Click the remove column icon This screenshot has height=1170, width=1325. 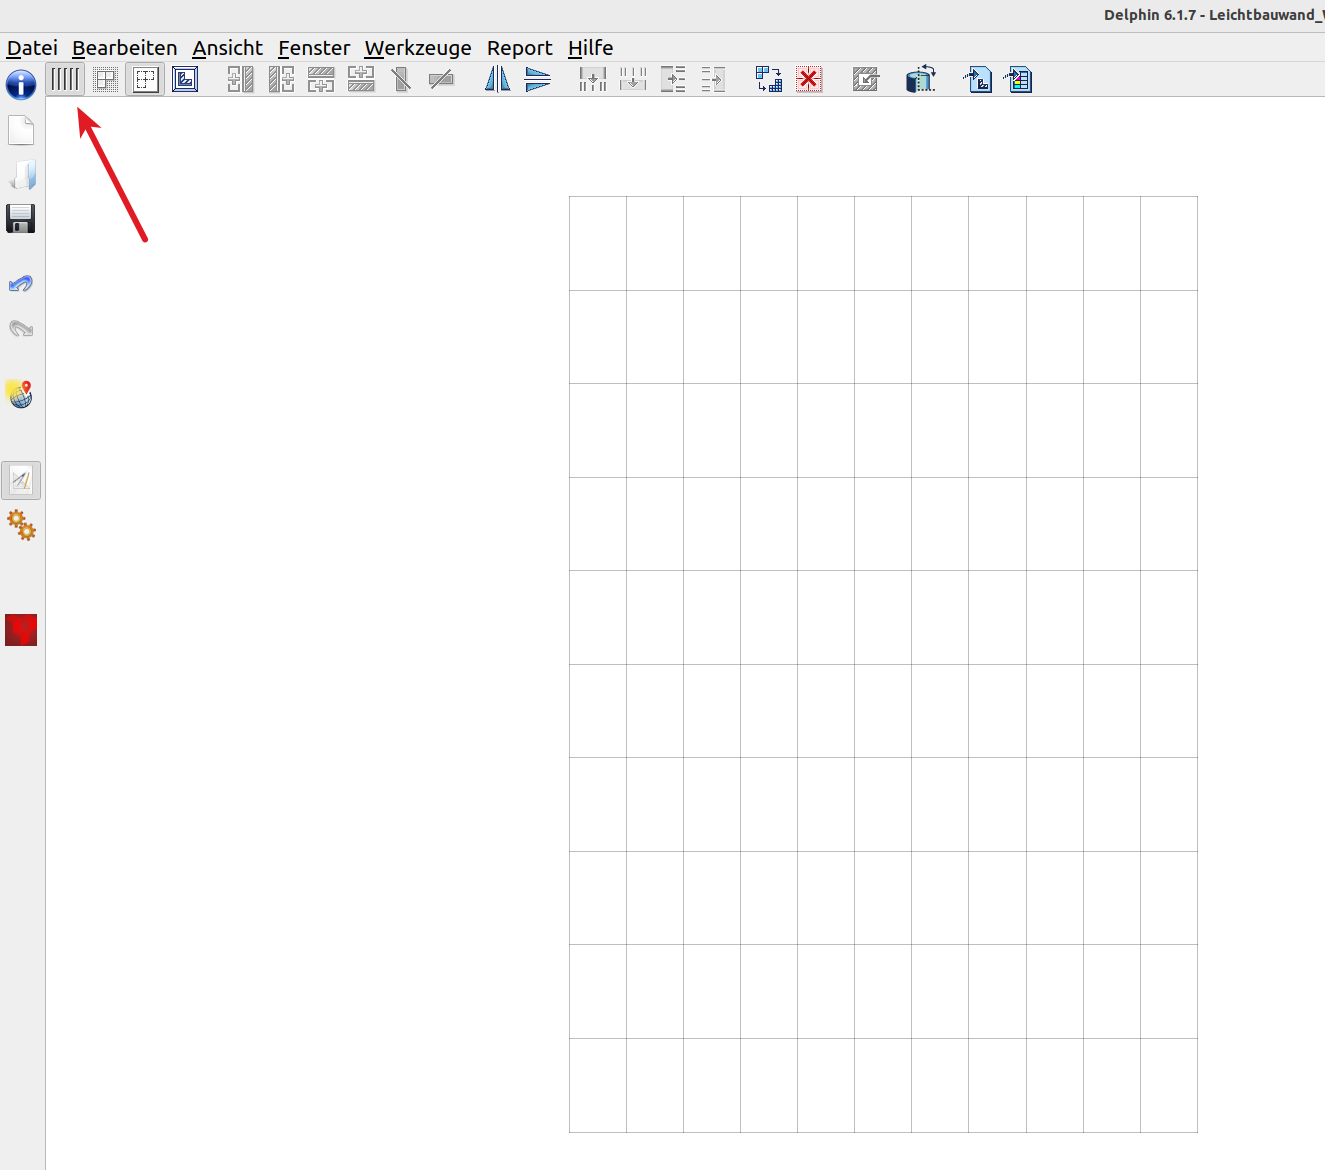point(401,79)
